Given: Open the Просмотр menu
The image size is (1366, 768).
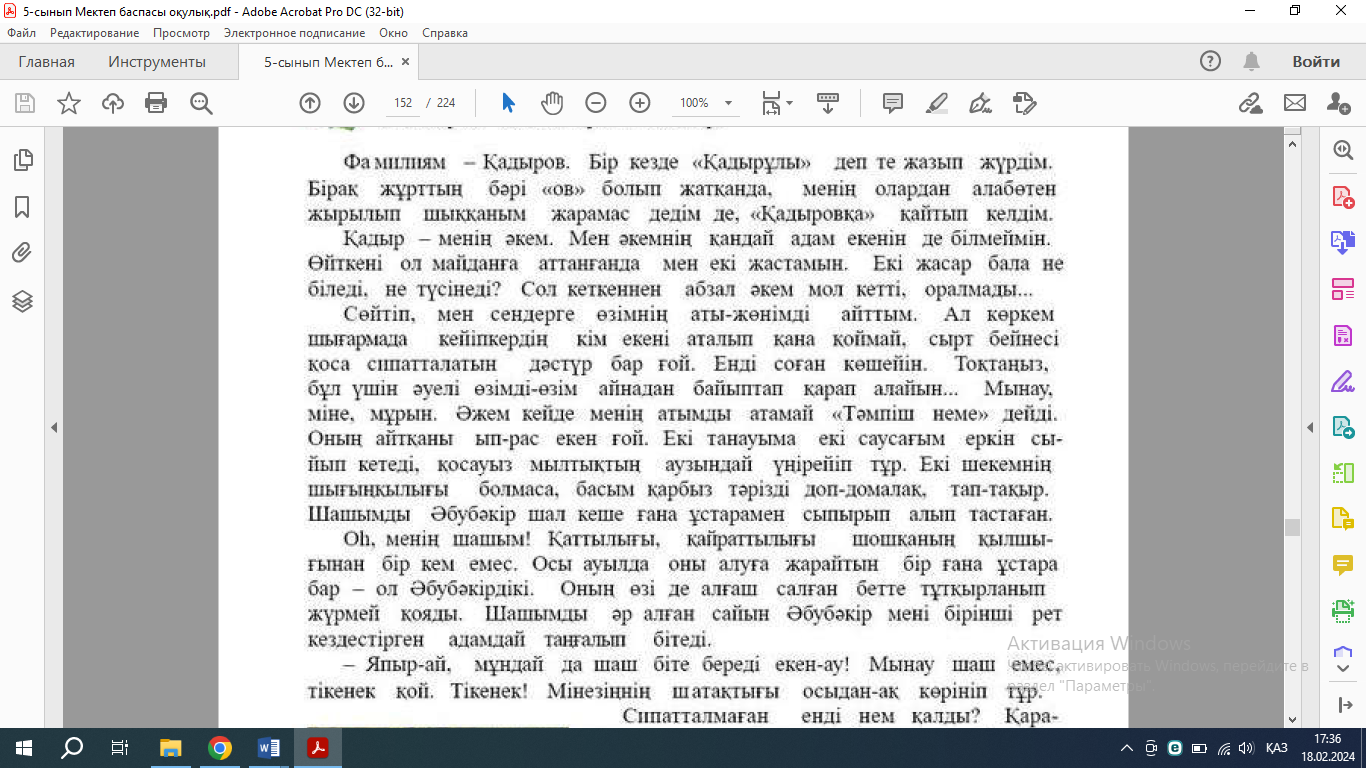Looking at the screenshot, I should pyautogui.click(x=182, y=33).
